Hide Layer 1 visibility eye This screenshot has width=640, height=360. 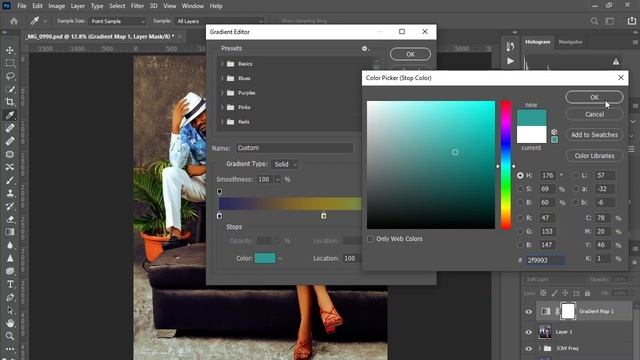(529, 332)
